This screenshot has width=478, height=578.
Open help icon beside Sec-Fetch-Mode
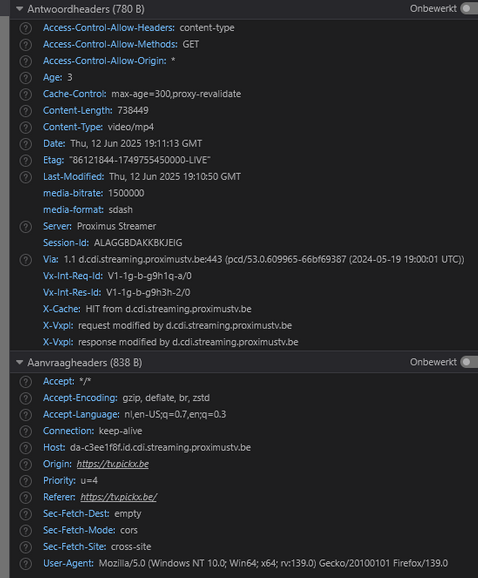point(25,530)
